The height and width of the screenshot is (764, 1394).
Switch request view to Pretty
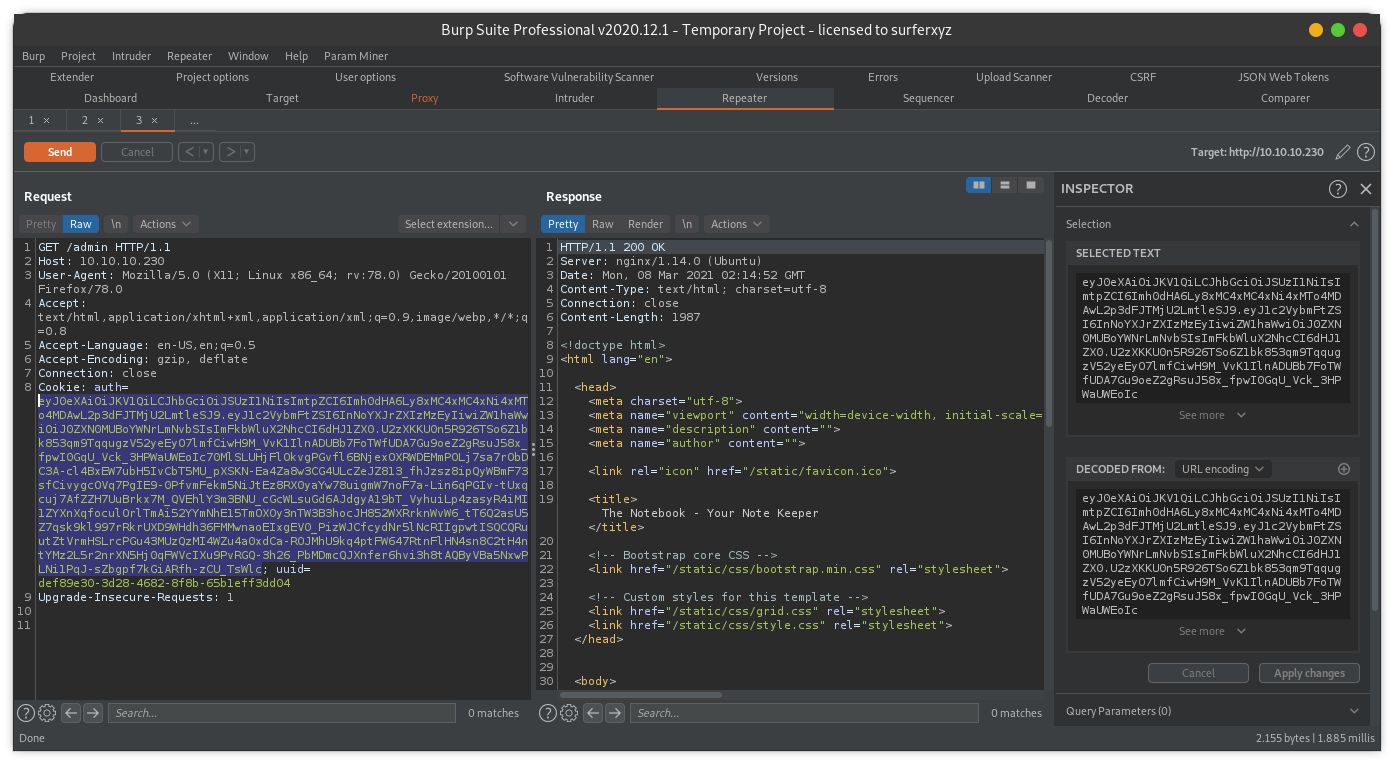coord(41,224)
